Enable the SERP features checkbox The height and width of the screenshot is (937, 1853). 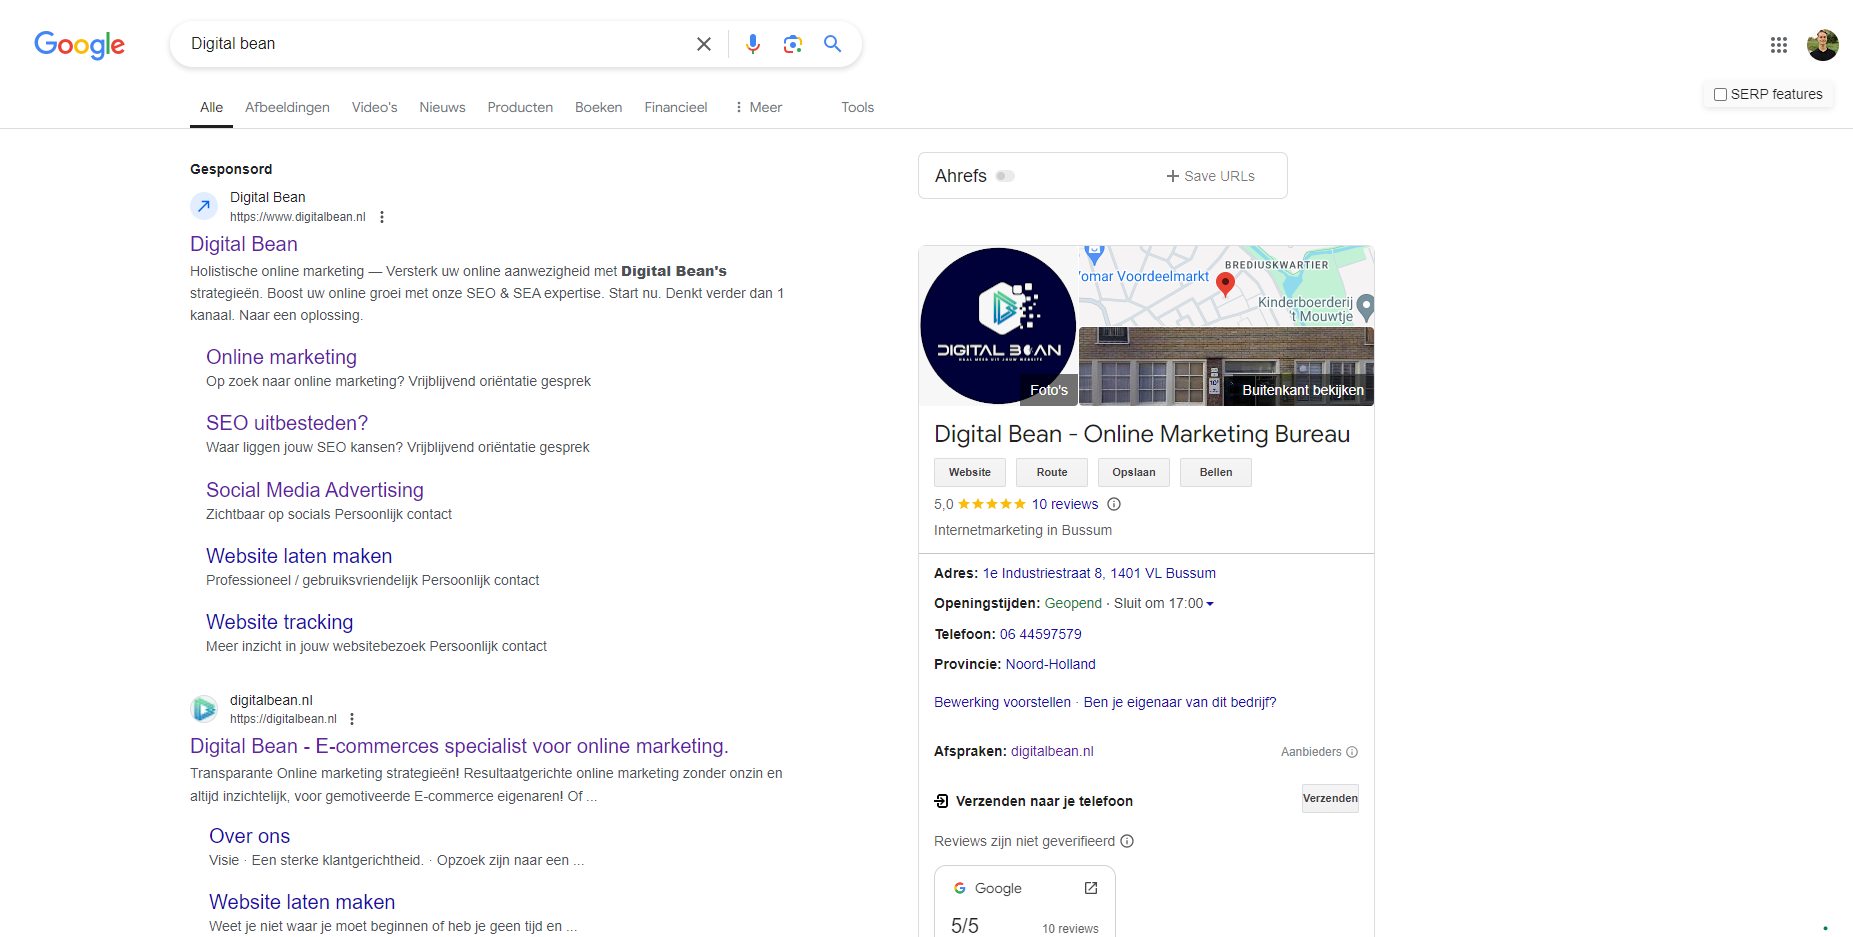click(1721, 93)
